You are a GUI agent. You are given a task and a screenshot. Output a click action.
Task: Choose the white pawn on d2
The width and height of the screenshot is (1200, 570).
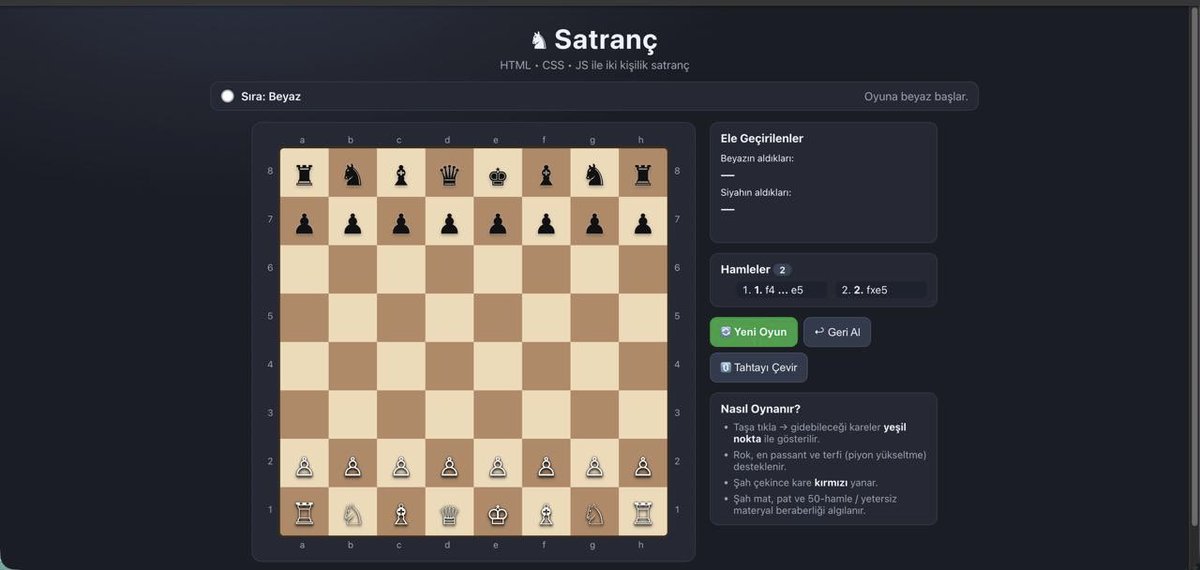click(449, 466)
